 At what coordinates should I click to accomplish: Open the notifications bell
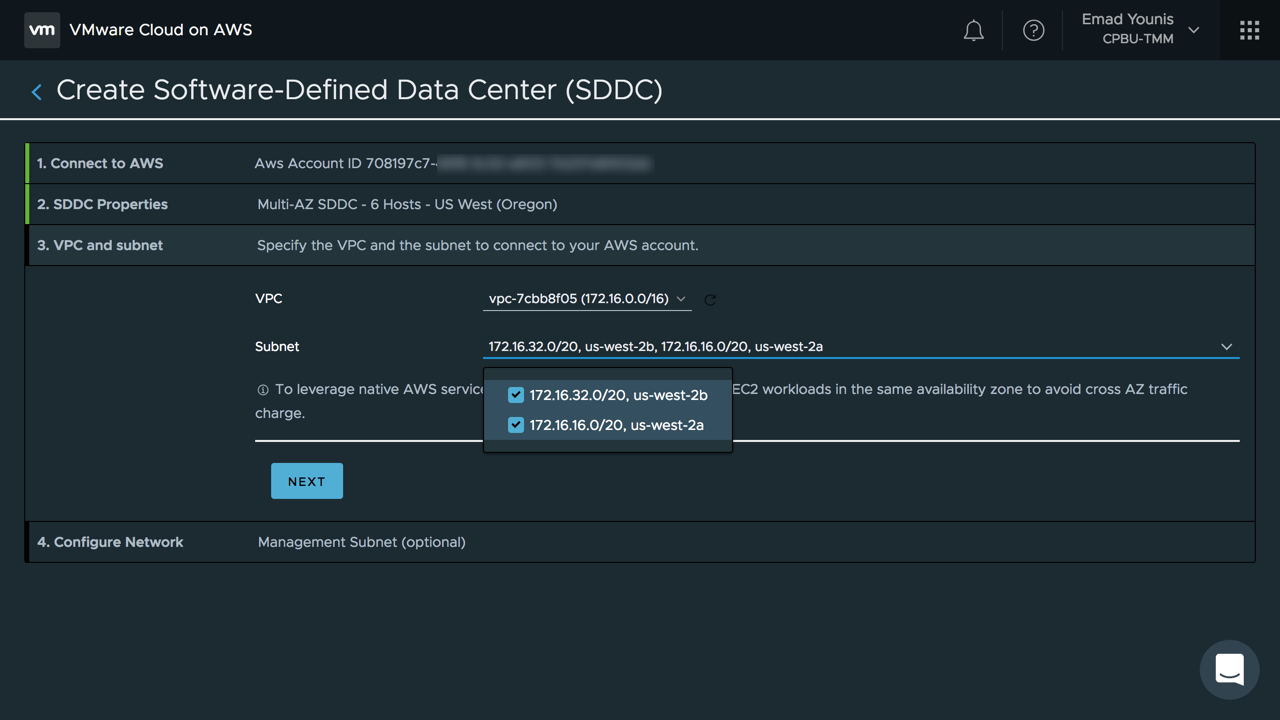[x=973, y=30]
